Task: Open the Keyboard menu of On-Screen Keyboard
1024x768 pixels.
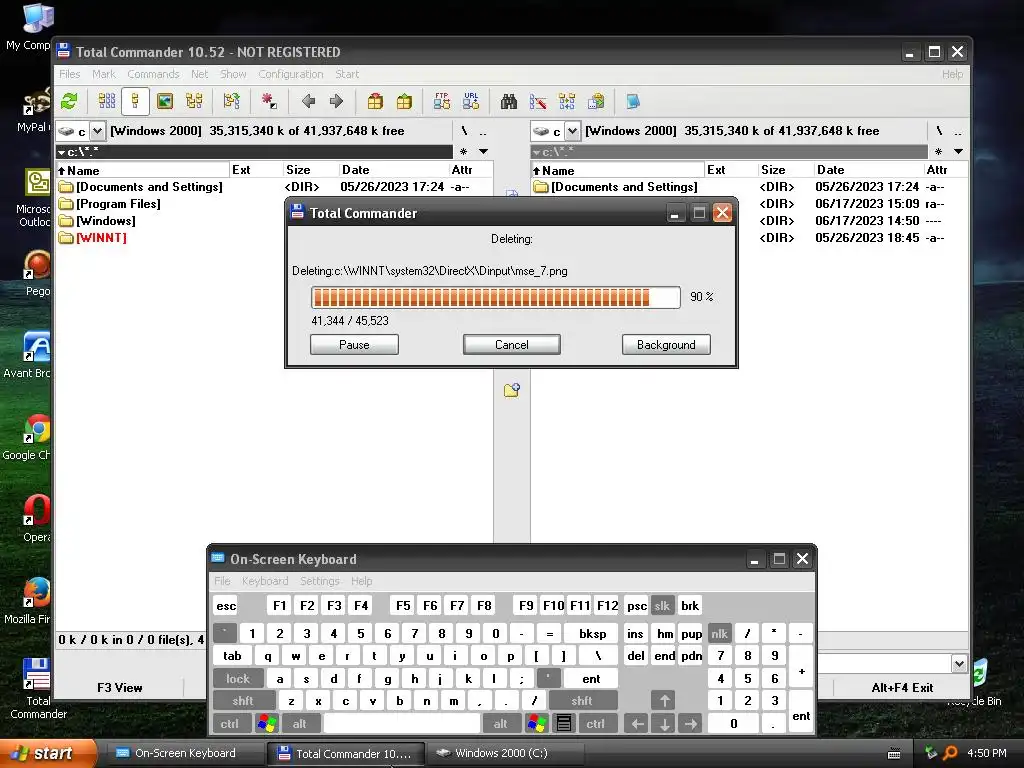Action: (x=264, y=581)
